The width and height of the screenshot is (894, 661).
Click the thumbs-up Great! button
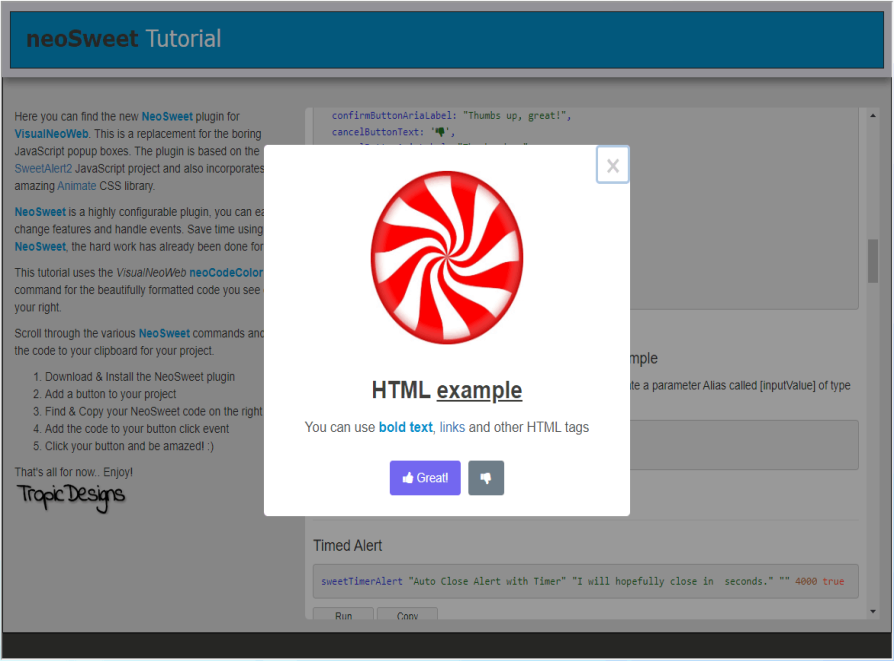click(425, 478)
